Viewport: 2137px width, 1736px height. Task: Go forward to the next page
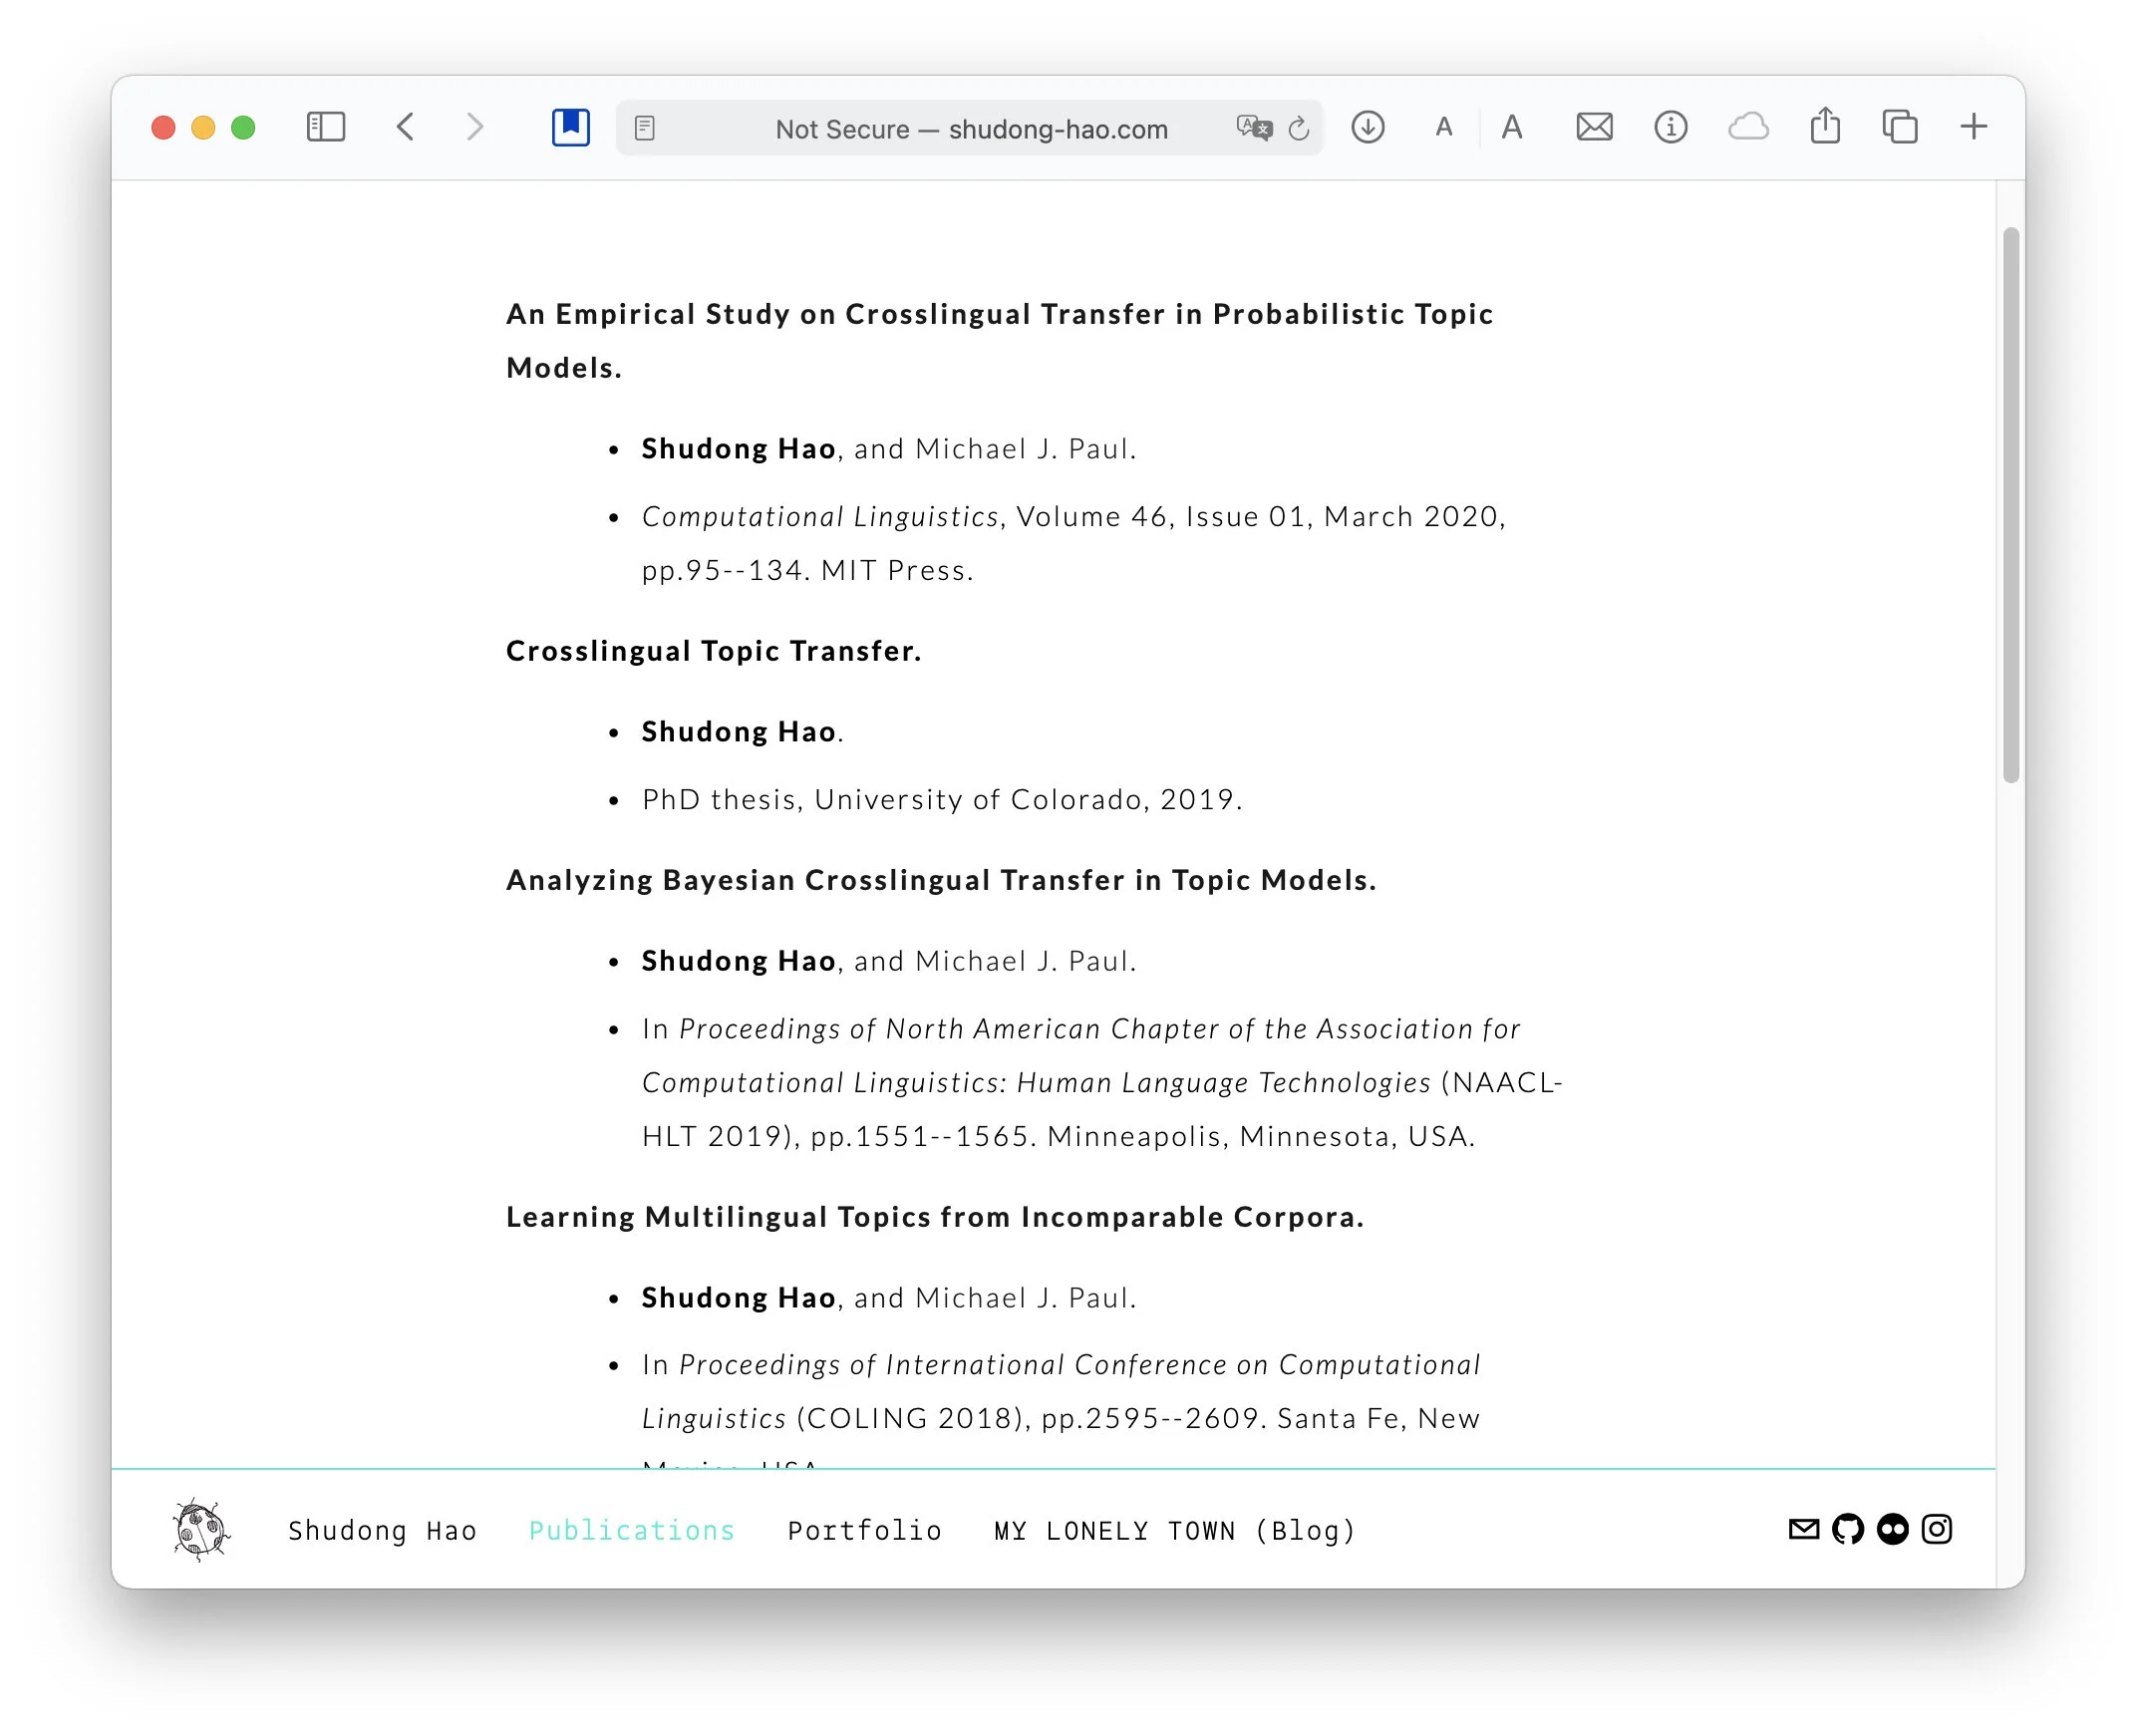[475, 127]
